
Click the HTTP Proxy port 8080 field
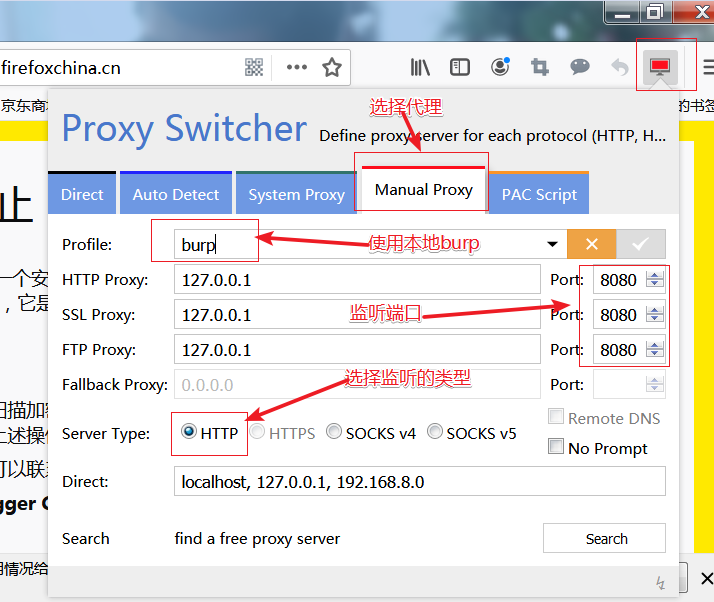pyautogui.click(x=619, y=279)
